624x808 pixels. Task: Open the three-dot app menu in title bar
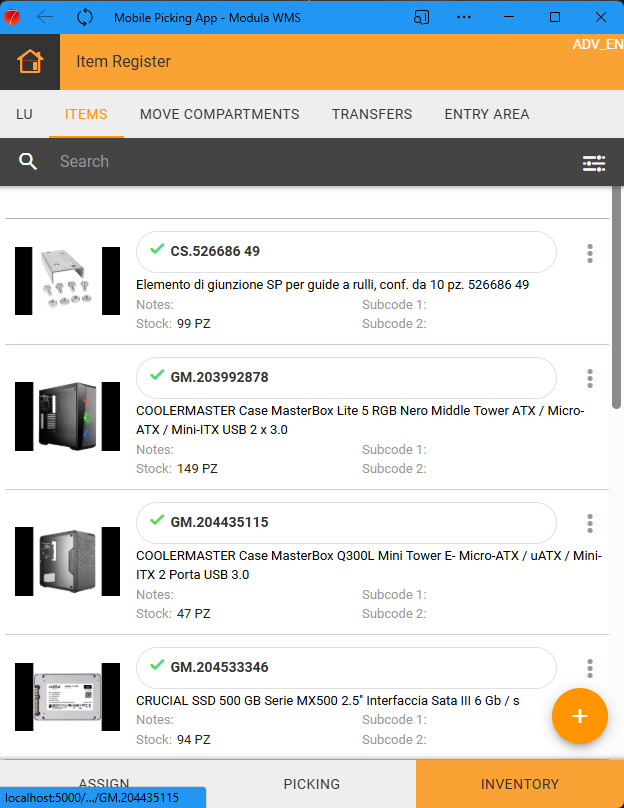click(464, 17)
